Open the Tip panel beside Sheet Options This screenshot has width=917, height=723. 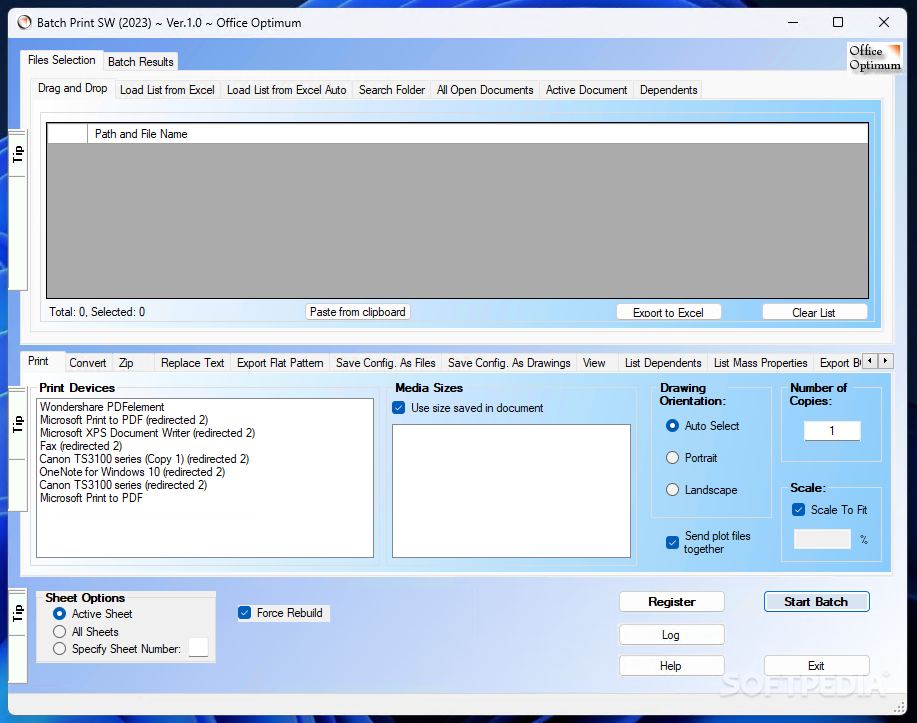18,612
